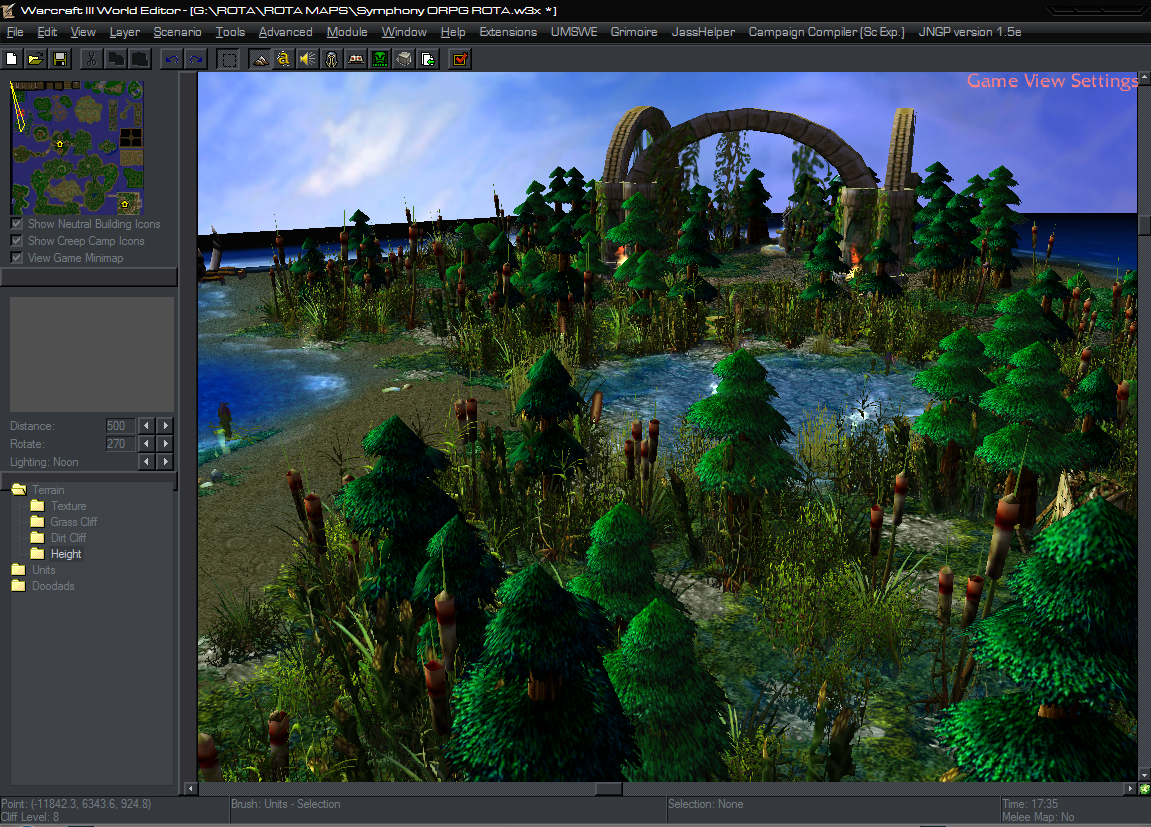Viewport: 1151px width, 827px height.
Task: Toggle Show Neutral Building Icons checkbox
Action: pos(17,224)
